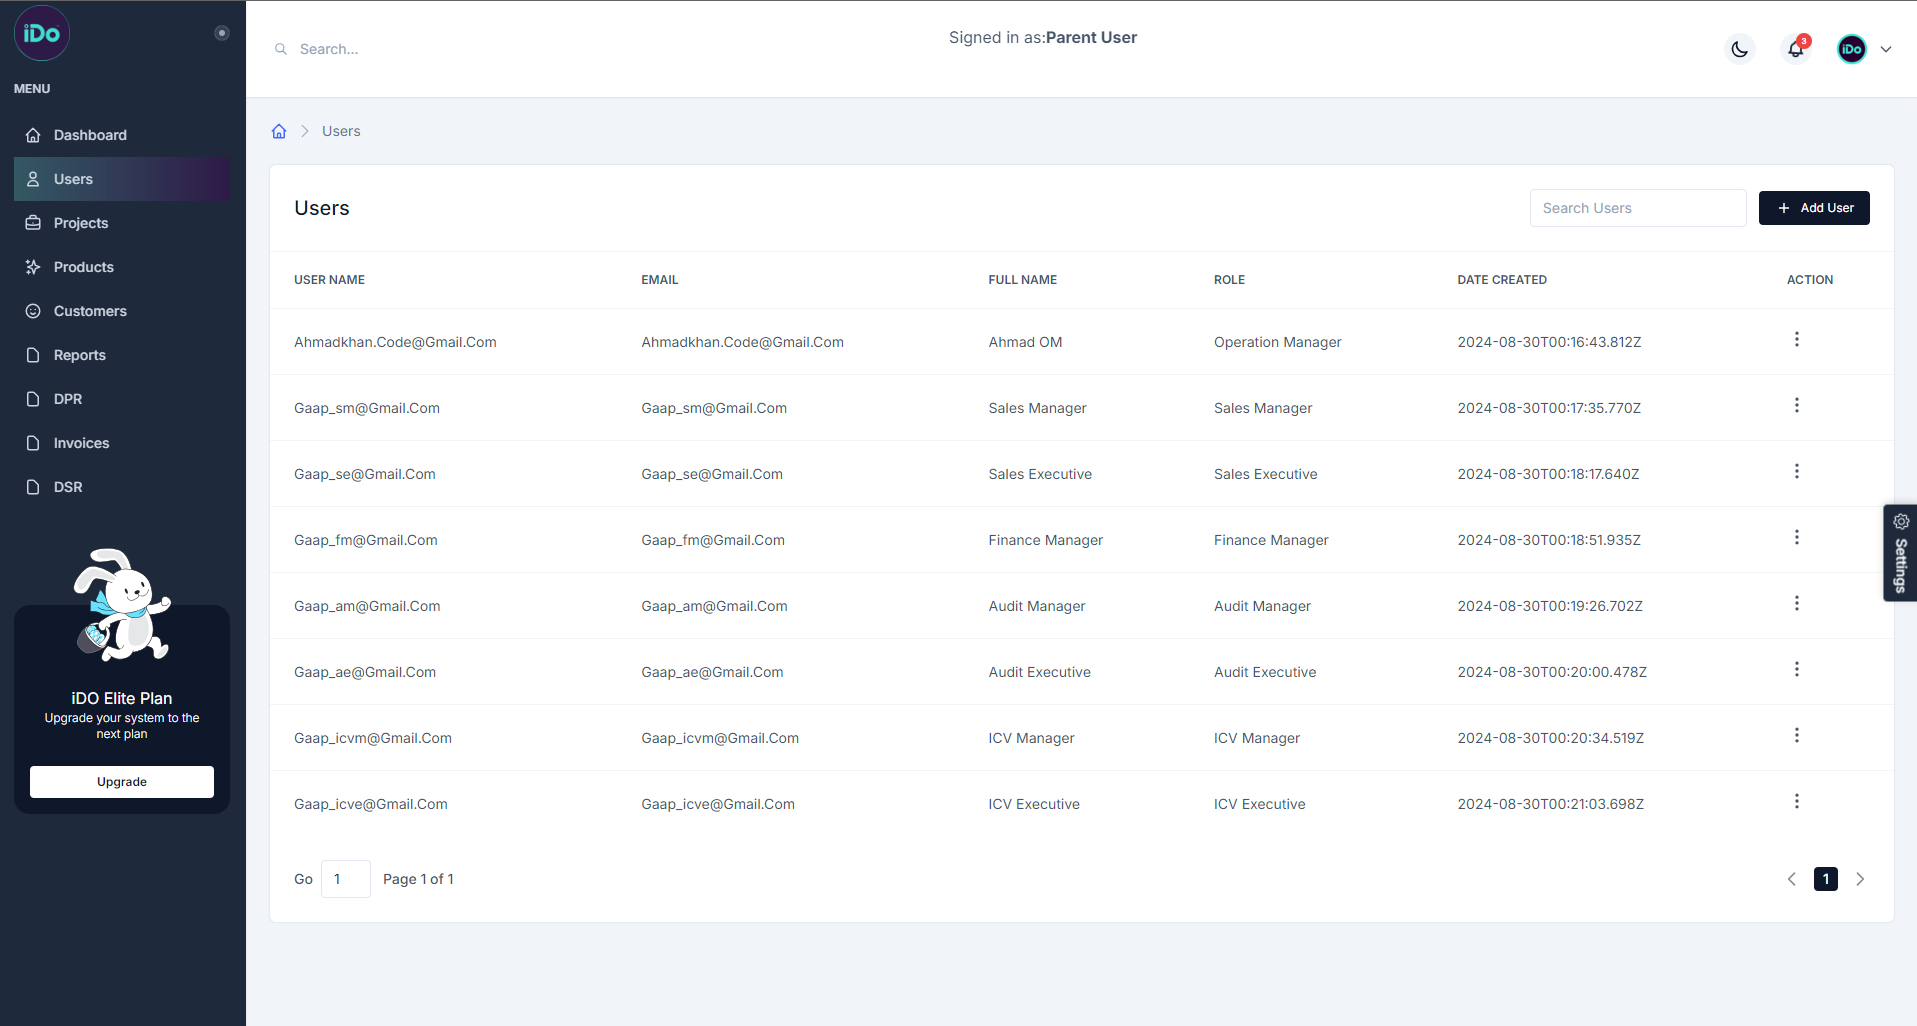Go to the previous page arrow

(x=1791, y=879)
